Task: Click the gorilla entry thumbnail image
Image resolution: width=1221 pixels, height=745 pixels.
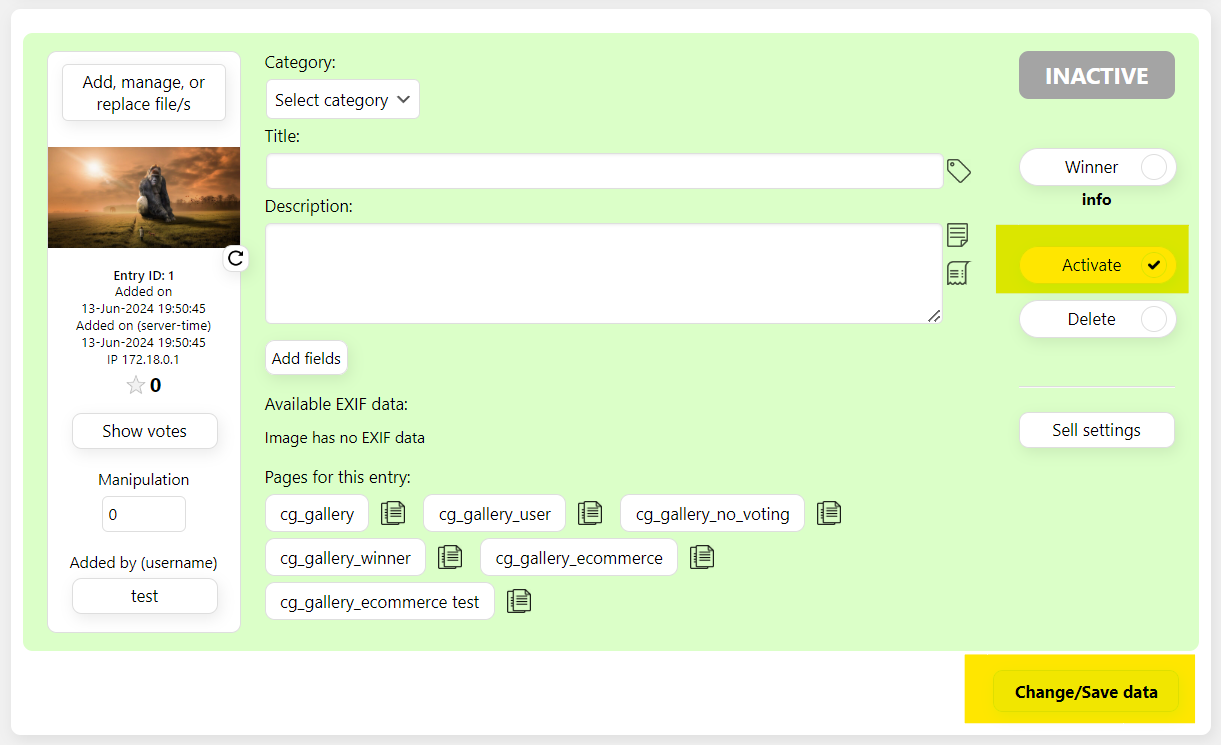Action: [144, 197]
